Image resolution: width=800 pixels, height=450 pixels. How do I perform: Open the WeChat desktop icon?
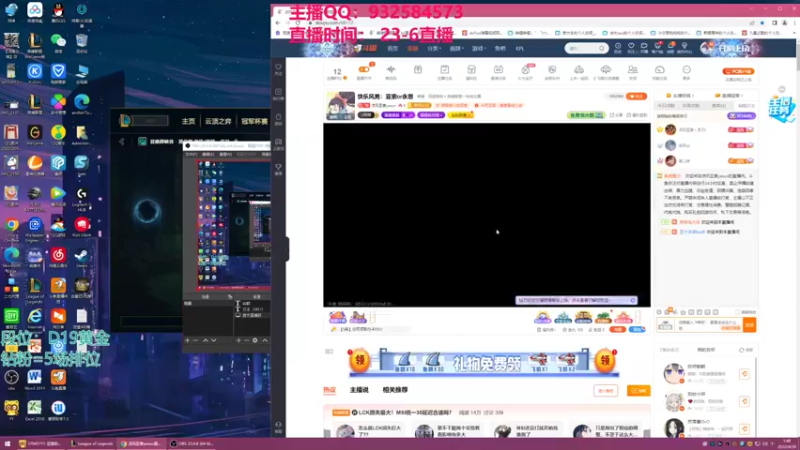[x=58, y=41]
